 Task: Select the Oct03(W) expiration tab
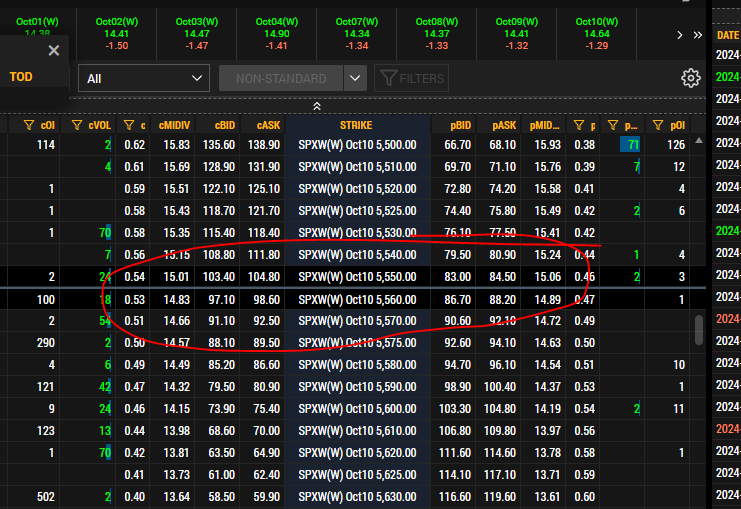click(x=197, y=34)
